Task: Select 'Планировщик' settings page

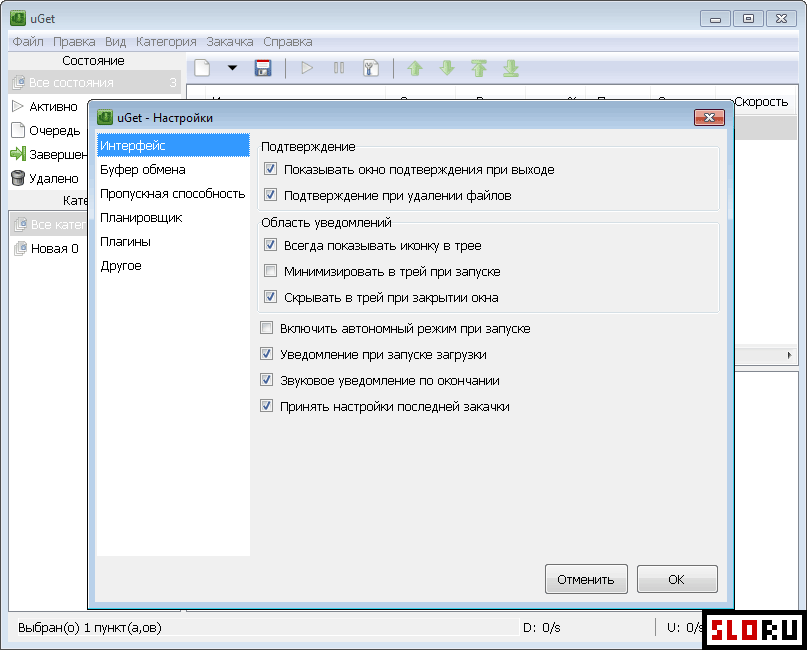Action: [173, 218]
